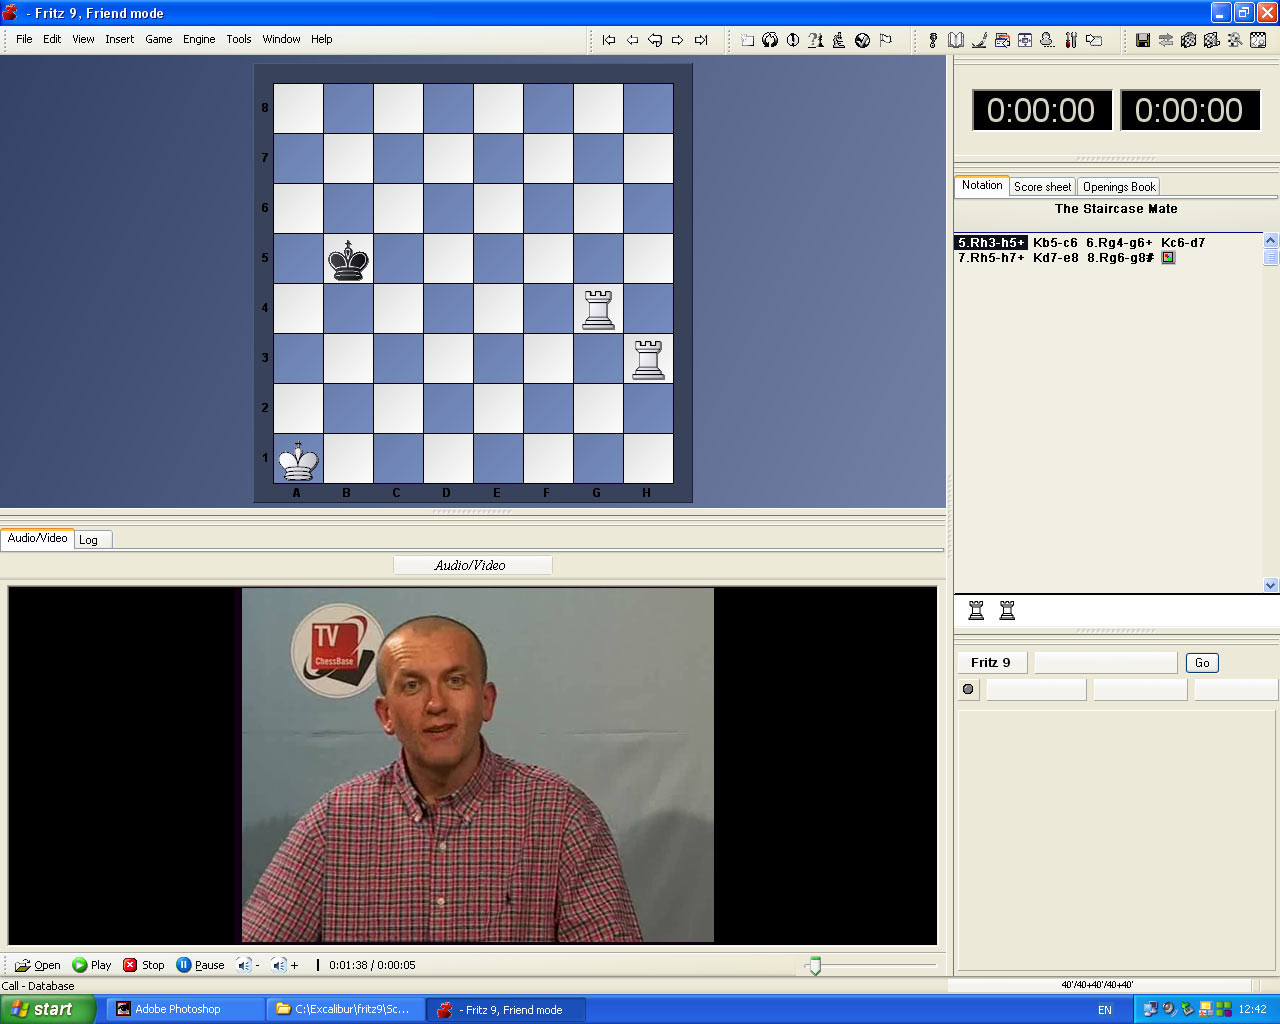Select move 6.Rg4-g6+ in notation

click(1119, 243)
